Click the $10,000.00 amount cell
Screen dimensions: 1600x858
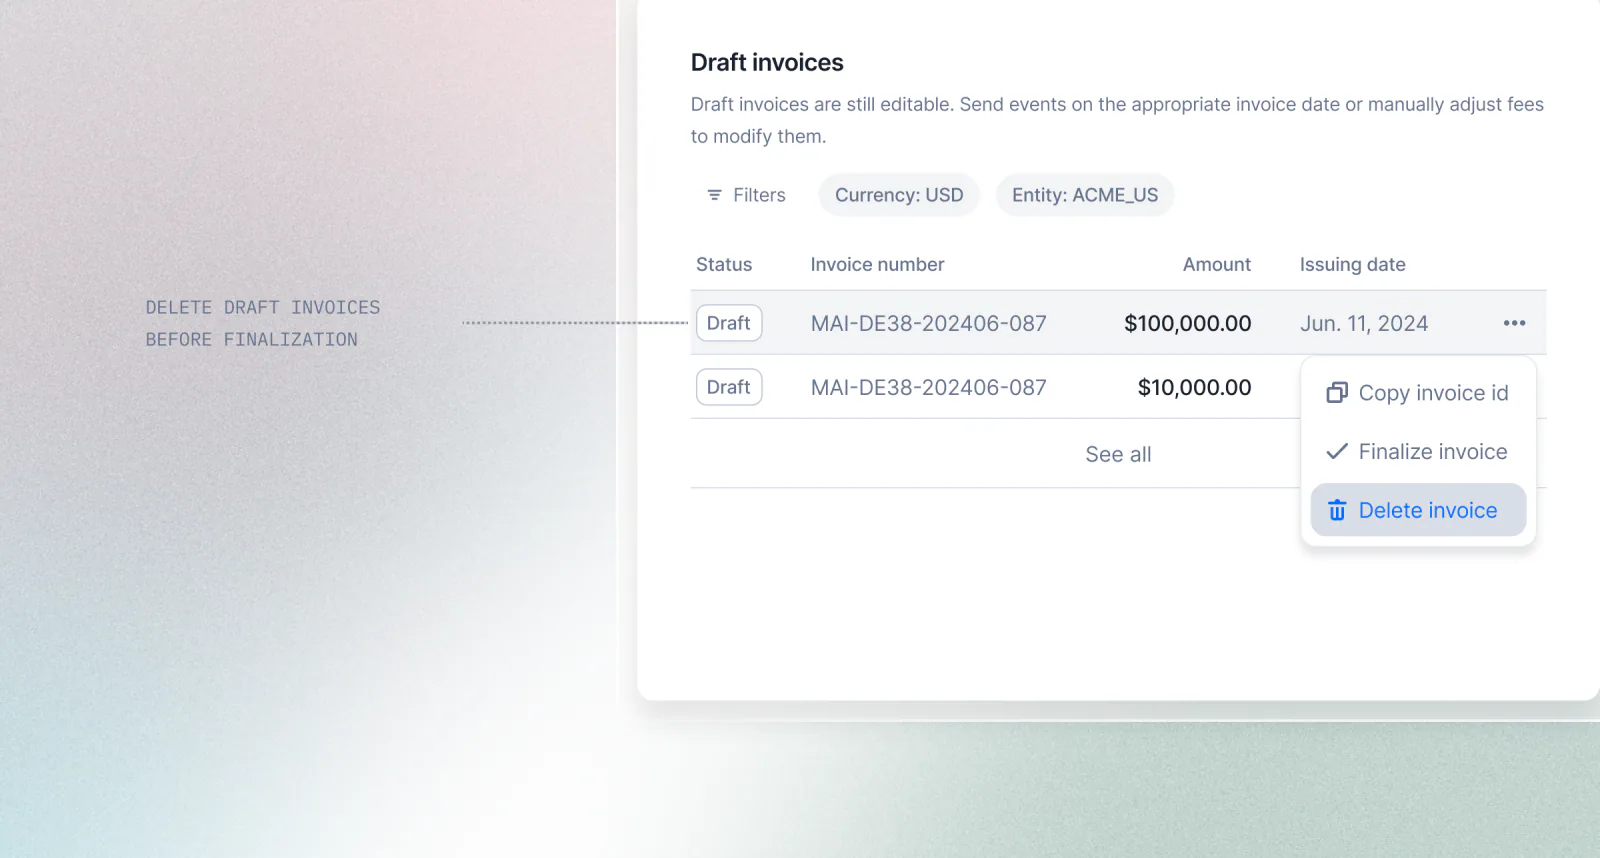click(x=1194, y=387)
